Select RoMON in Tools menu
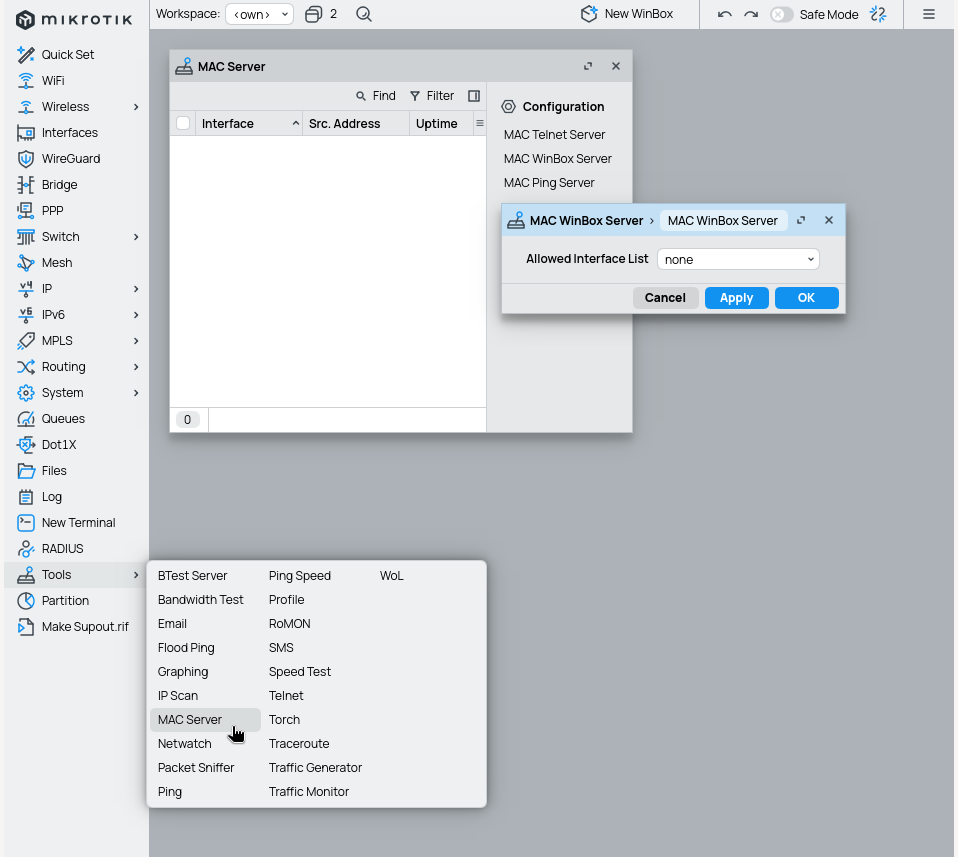 tap(290, 624)
